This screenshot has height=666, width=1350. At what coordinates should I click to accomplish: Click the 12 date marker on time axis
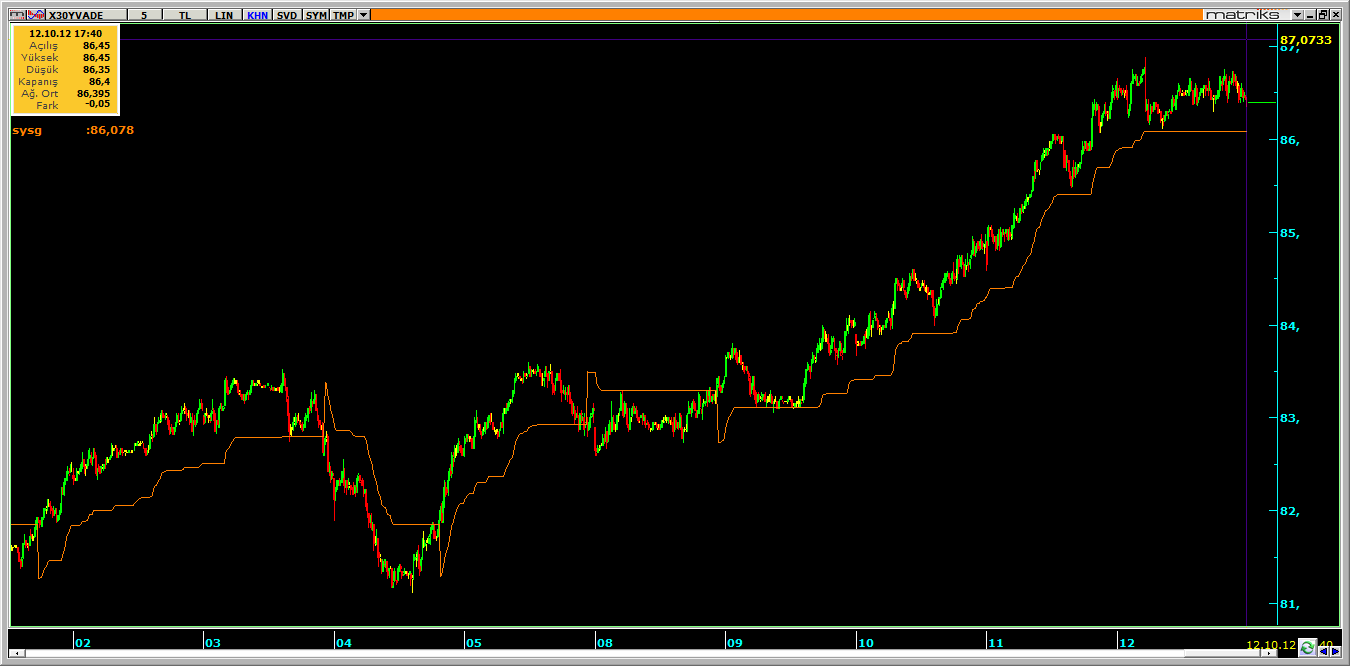[1126, 643]
